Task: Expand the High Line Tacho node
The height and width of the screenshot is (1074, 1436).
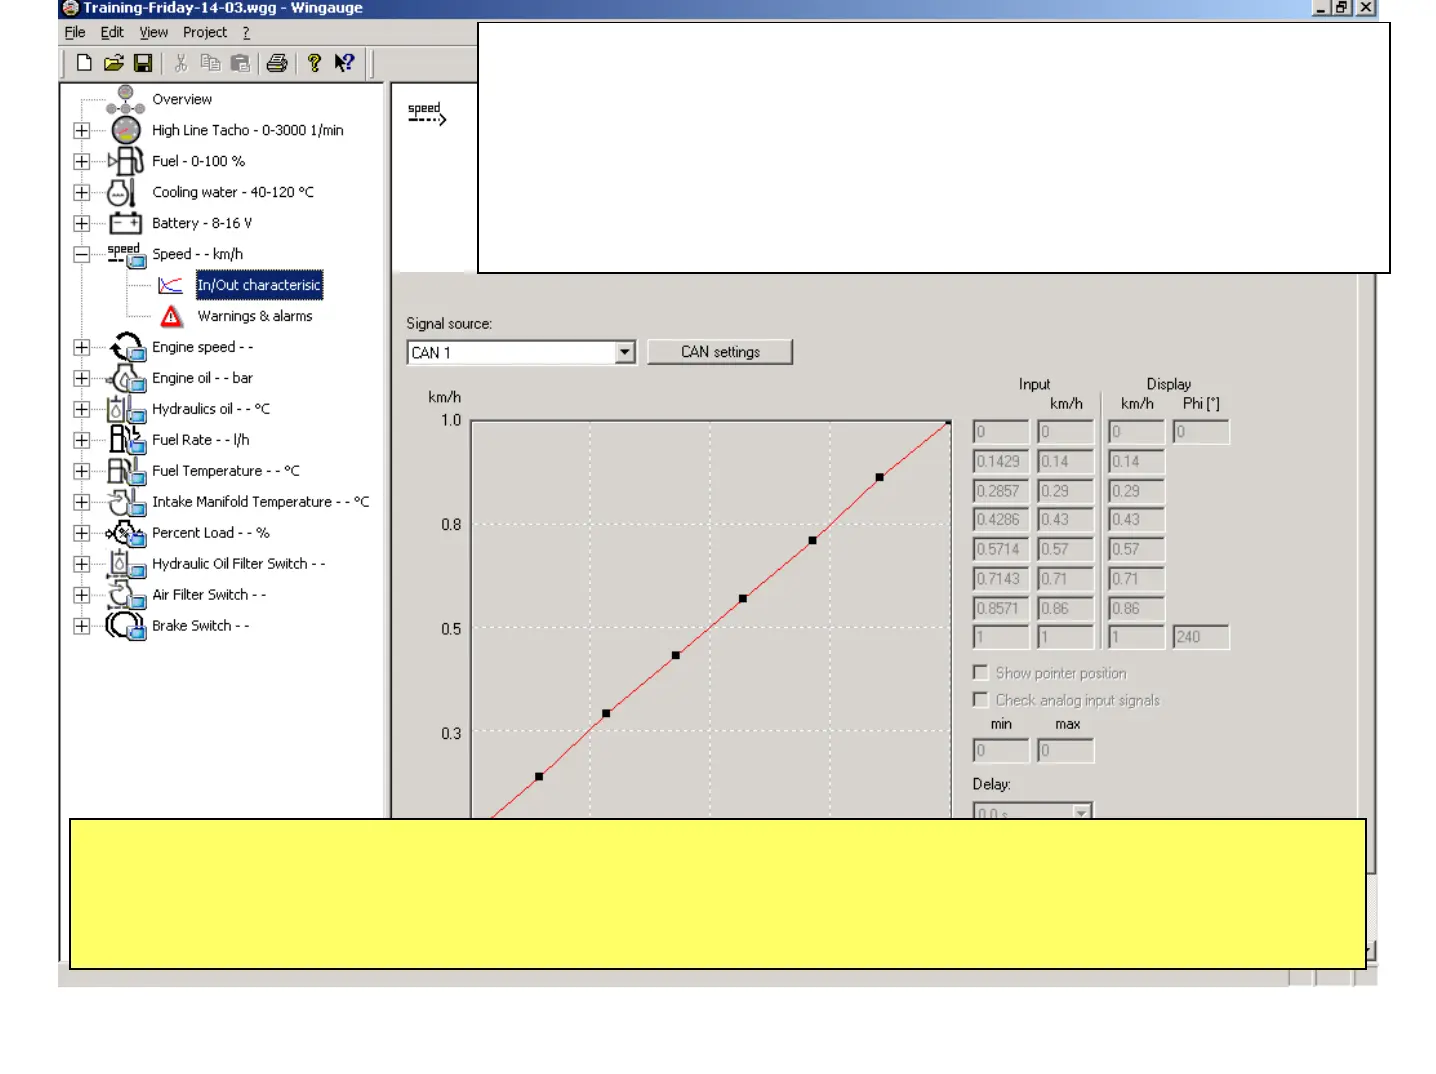Action: (82, 130)
